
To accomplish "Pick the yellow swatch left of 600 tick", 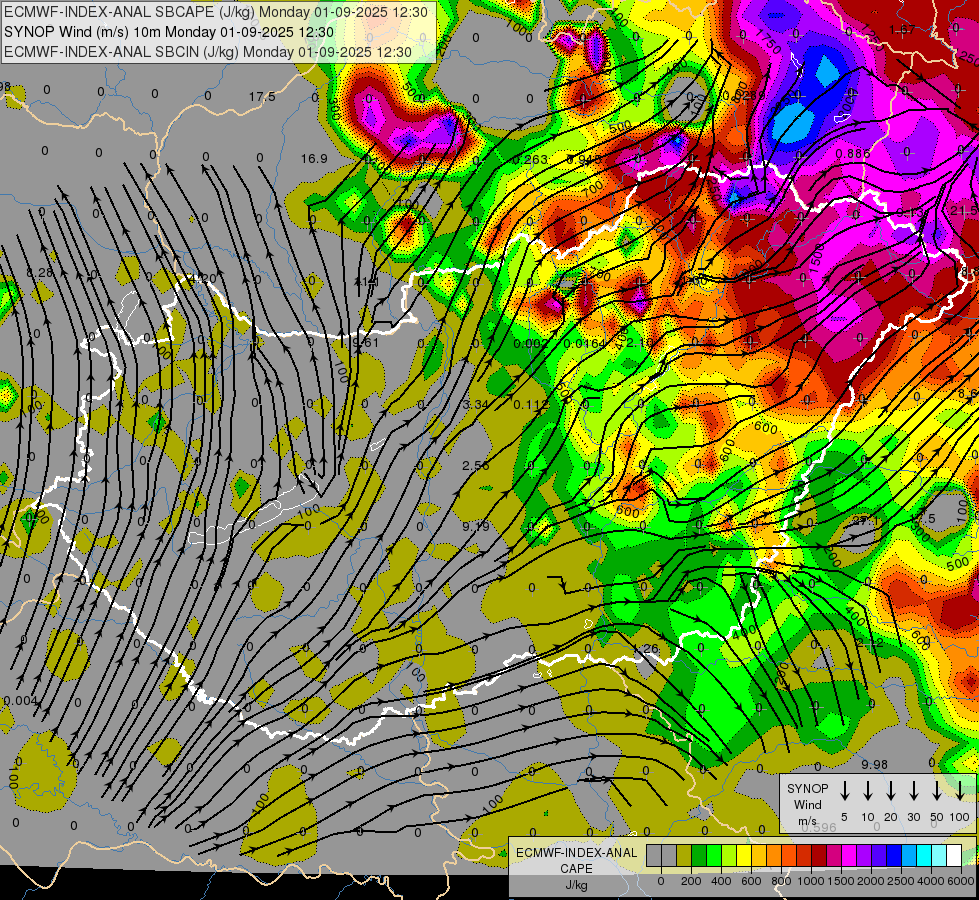I will point(744,855).
